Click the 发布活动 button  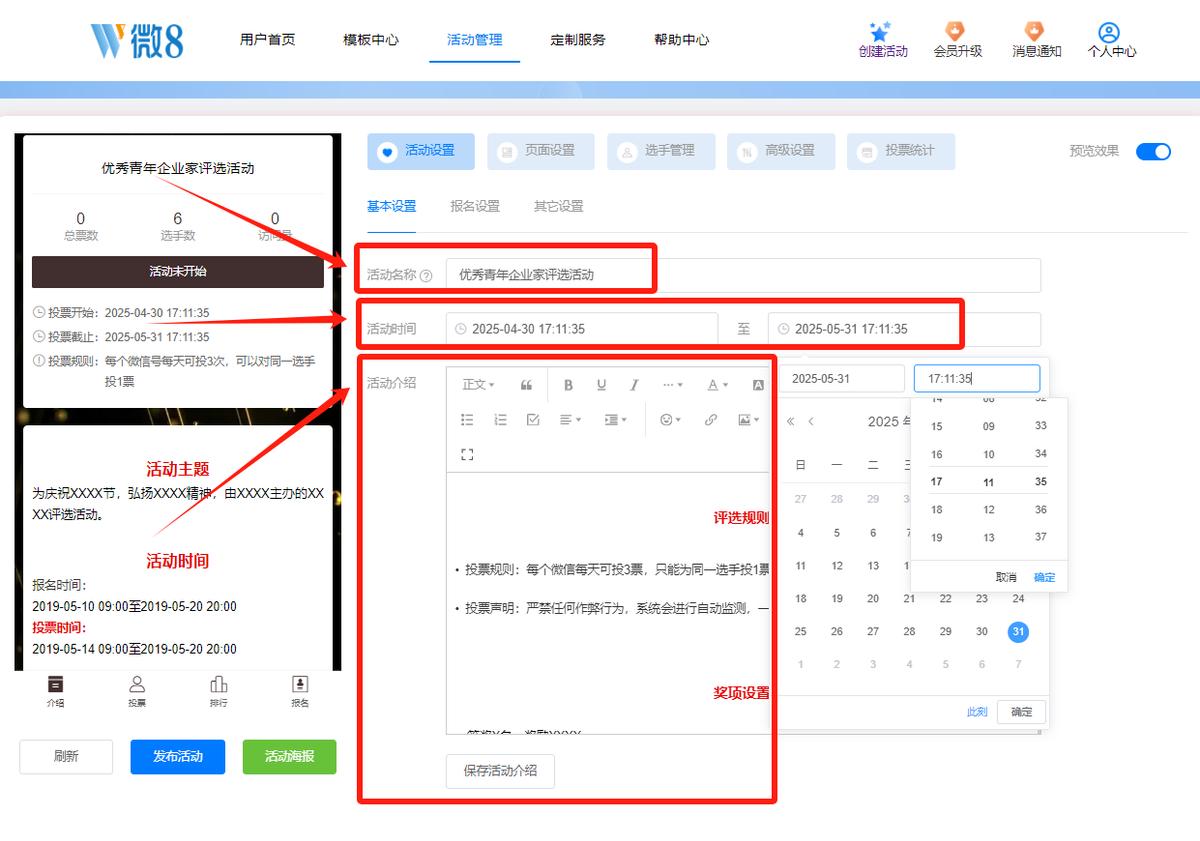[178, 757]
